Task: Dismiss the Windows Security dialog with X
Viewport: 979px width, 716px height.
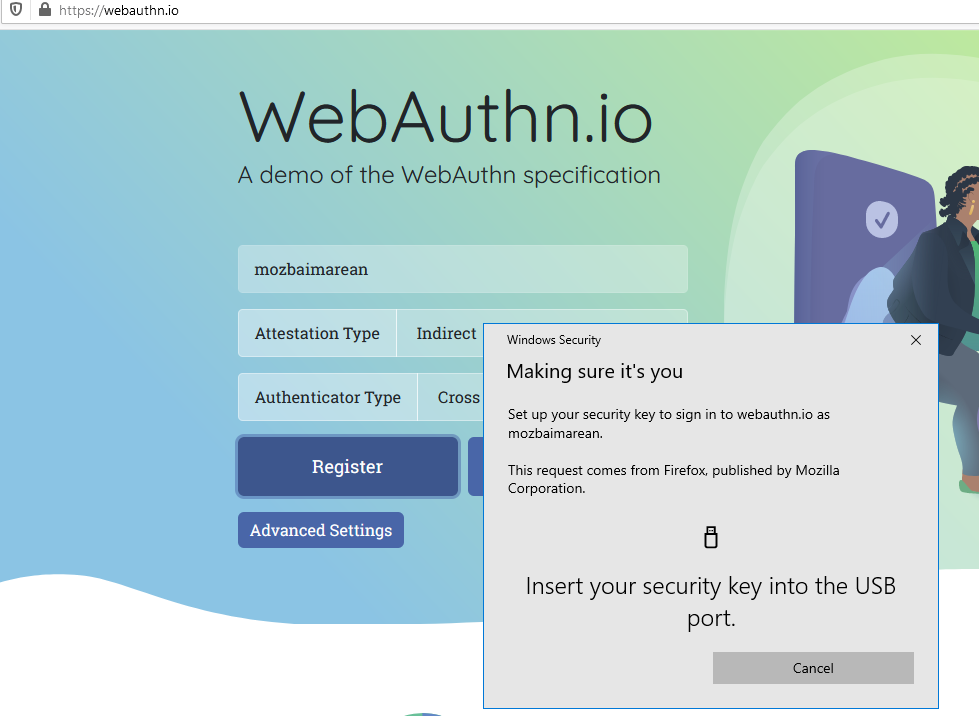Action: [x=915, y=340]
